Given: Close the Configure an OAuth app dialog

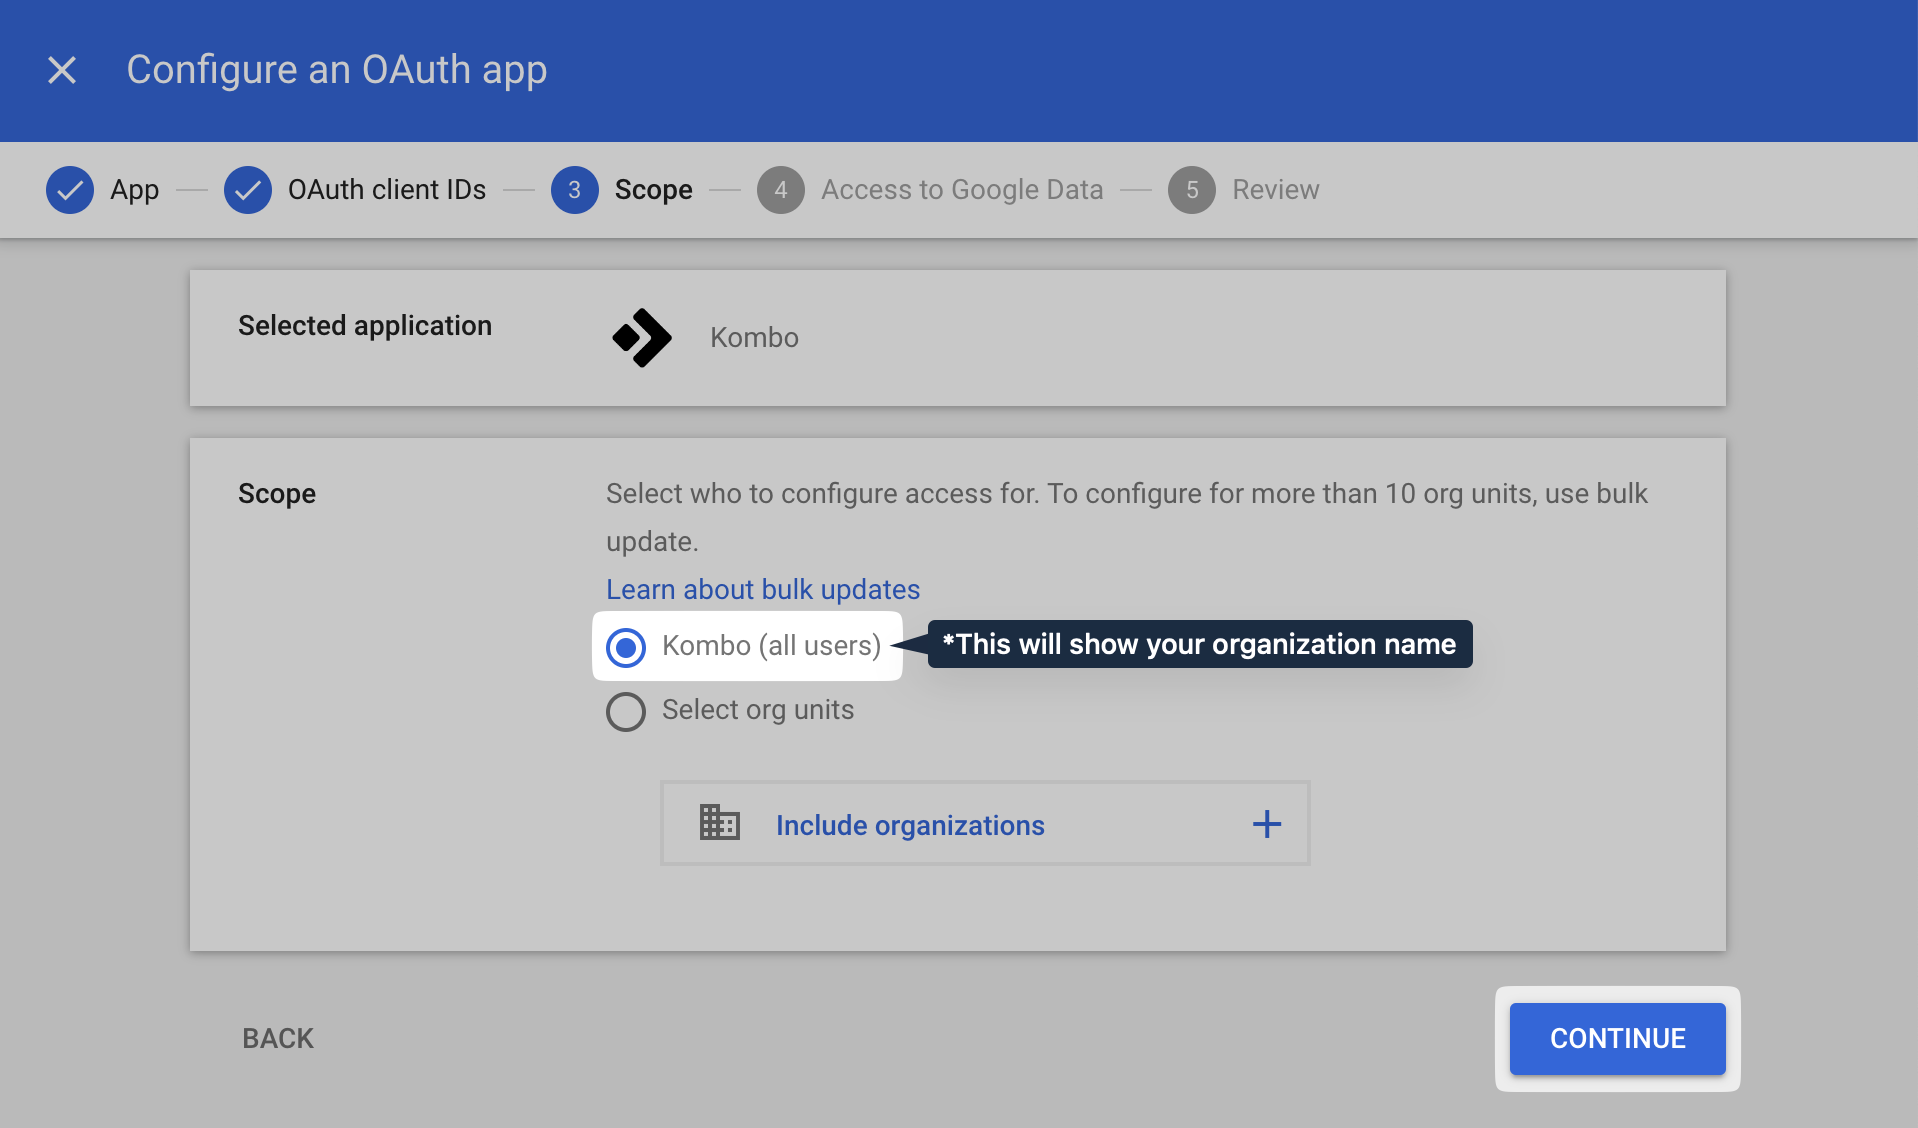Looking at the screenshot, I should (62, 70).
